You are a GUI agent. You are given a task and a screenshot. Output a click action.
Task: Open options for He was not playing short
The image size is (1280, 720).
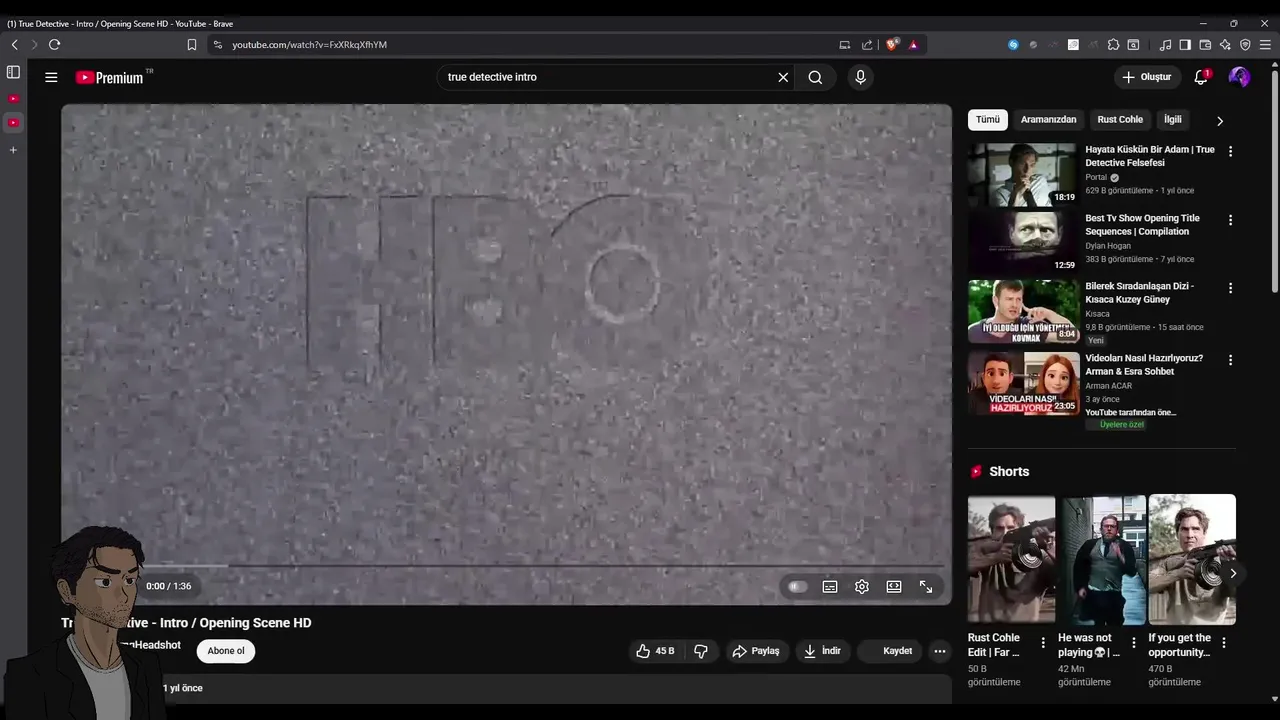1133,643
